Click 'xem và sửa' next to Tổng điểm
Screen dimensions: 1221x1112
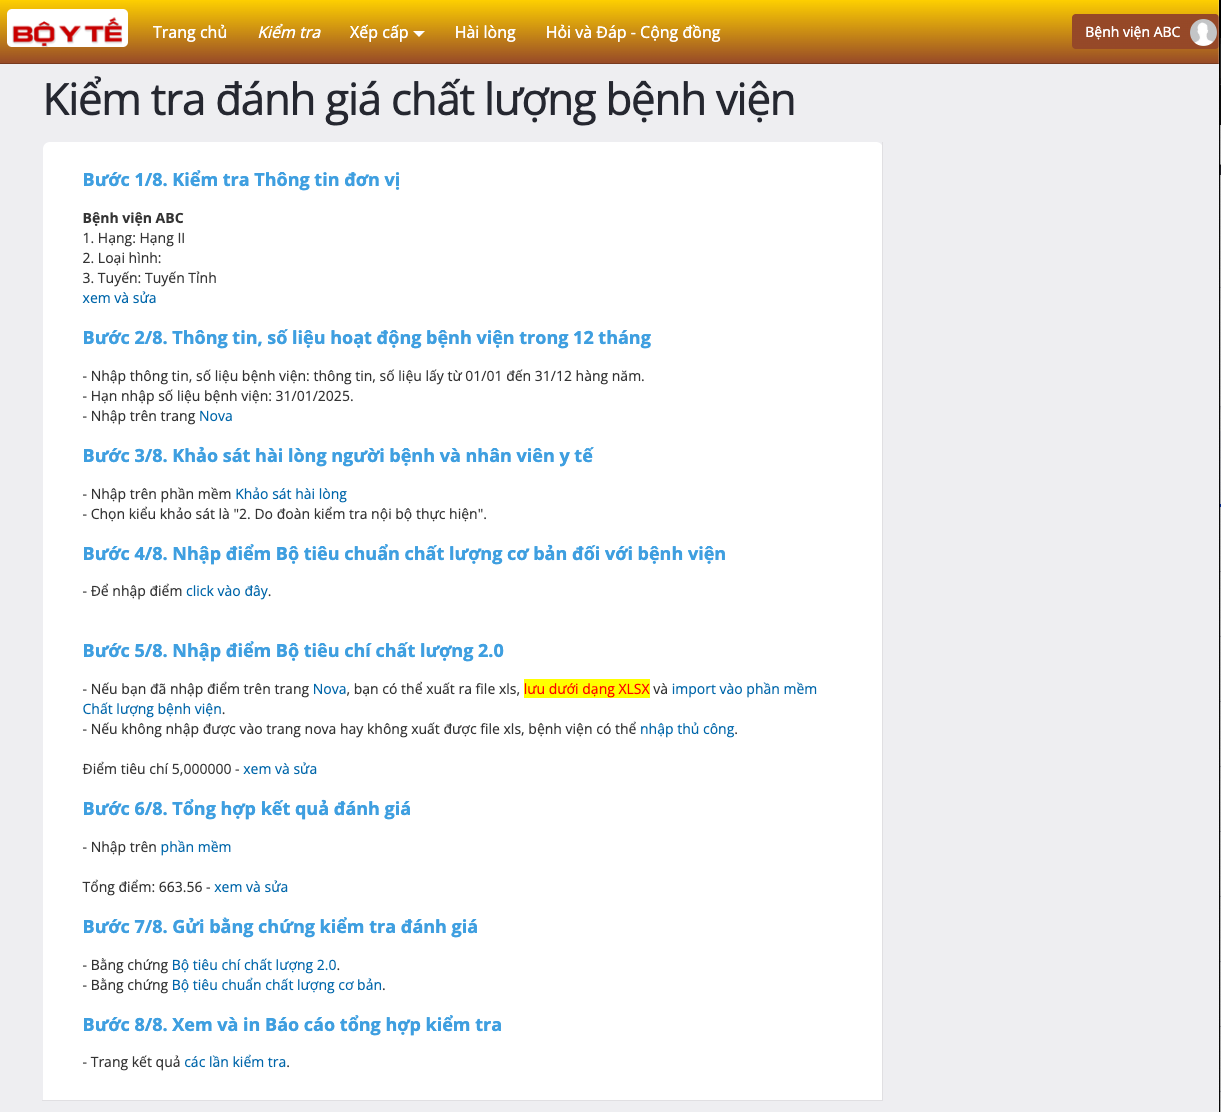(x=251, y=887)
